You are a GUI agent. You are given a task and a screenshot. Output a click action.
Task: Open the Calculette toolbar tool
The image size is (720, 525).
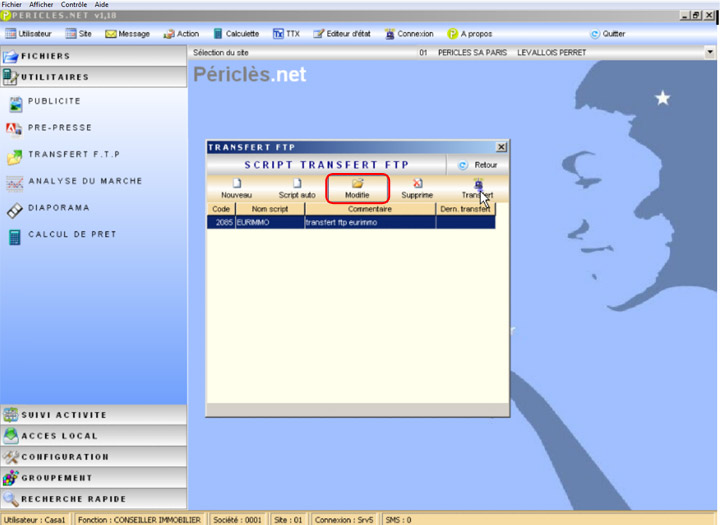tap(233, 34)
